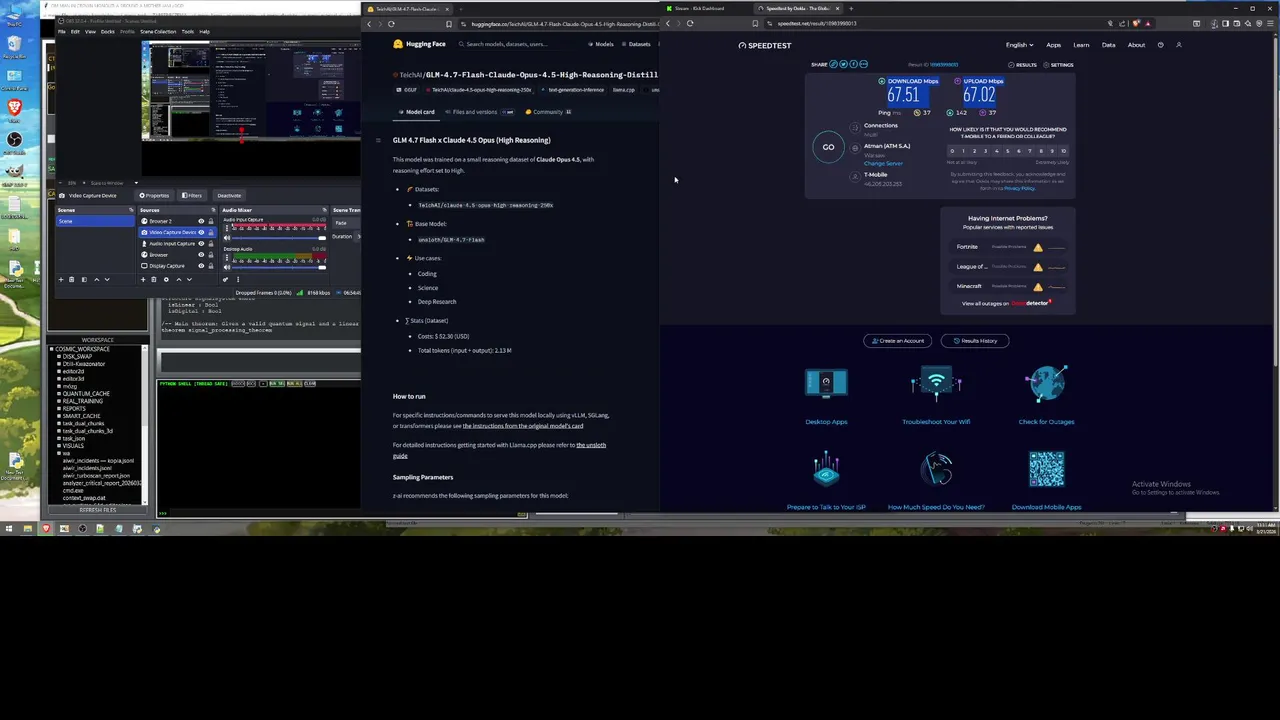
Task: Select rating 0 in T-Mobile recommendation scale
Action: pos(952,151)
